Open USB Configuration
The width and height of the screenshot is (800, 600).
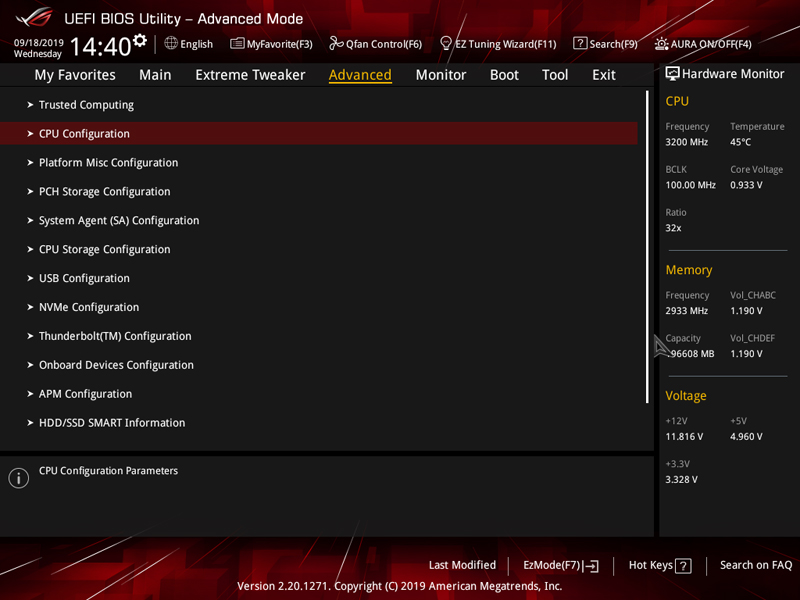tap(84, 278)
